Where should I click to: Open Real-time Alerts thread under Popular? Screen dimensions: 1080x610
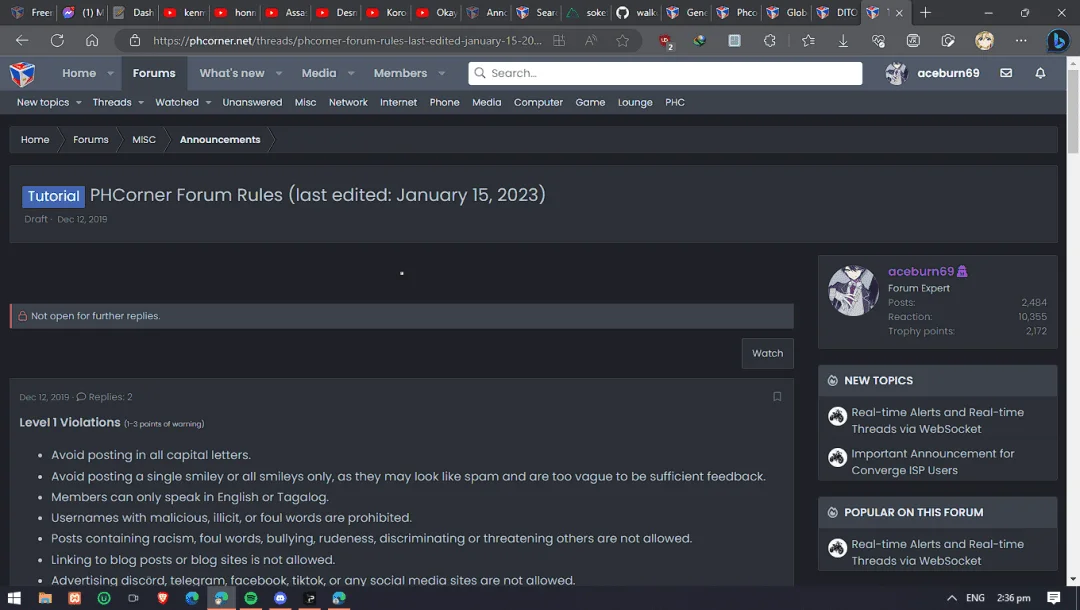tap(937, 552)
